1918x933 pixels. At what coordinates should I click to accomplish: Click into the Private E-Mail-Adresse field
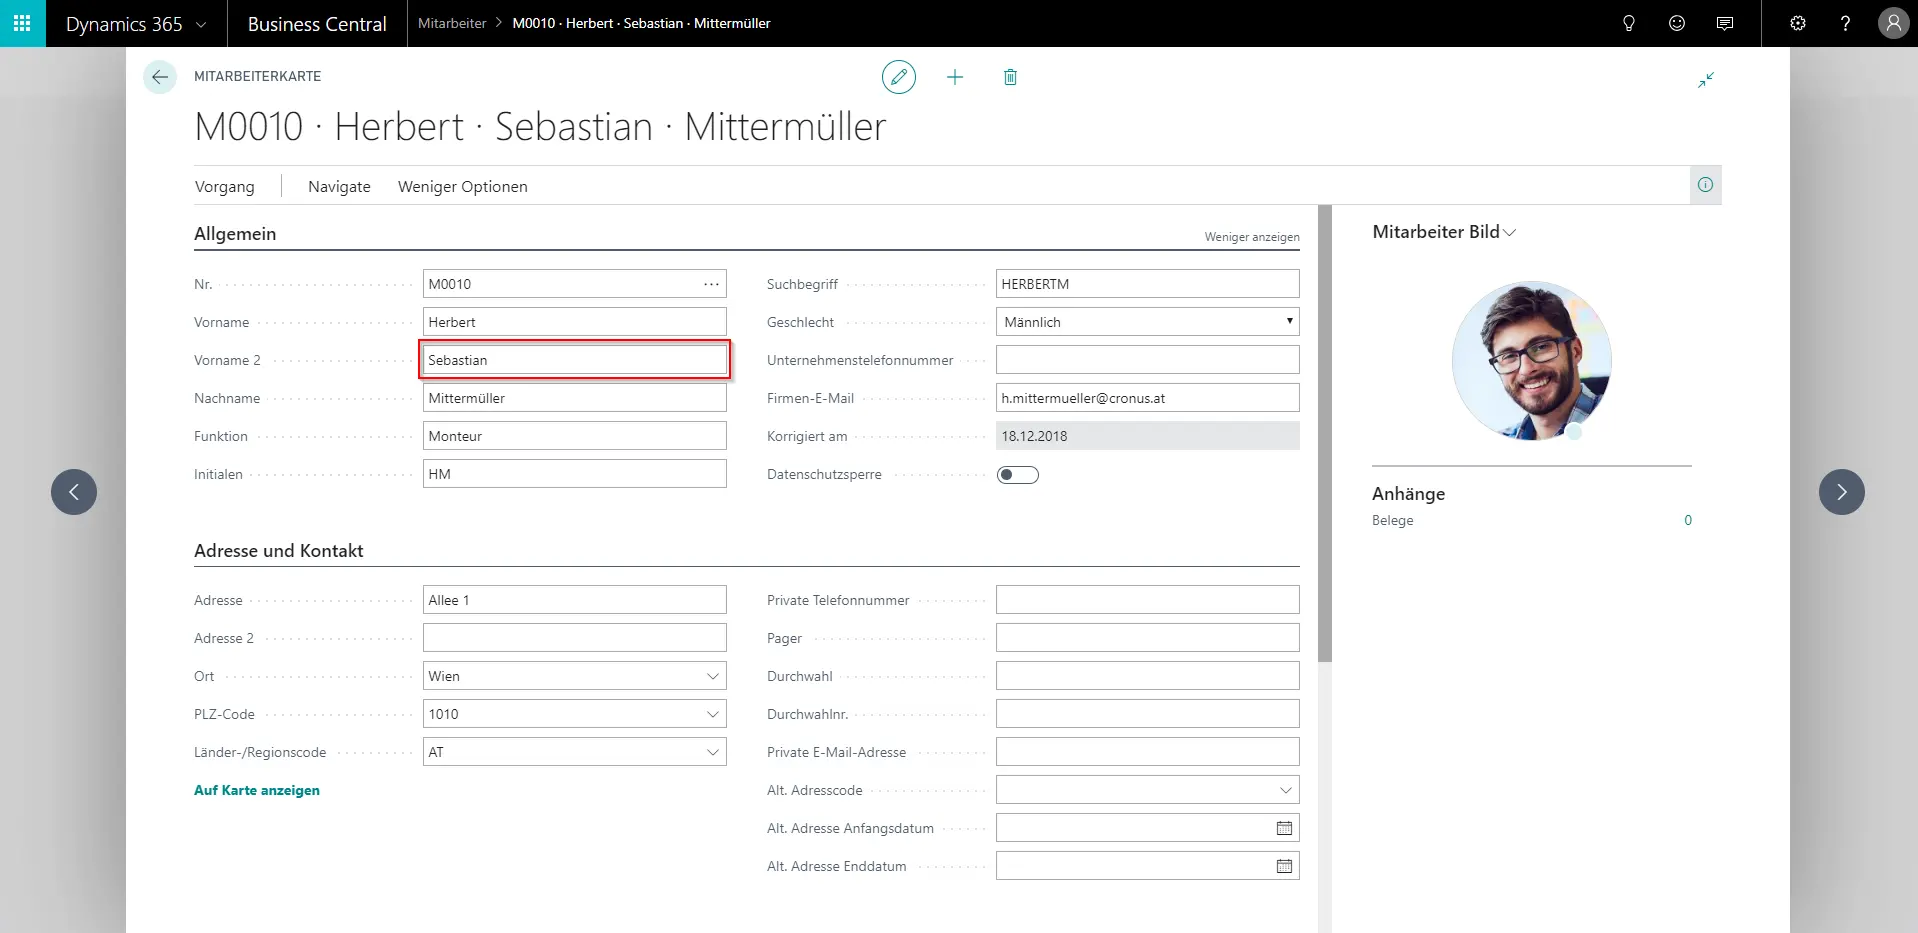pyautogui.click(x=1148, y=752)
